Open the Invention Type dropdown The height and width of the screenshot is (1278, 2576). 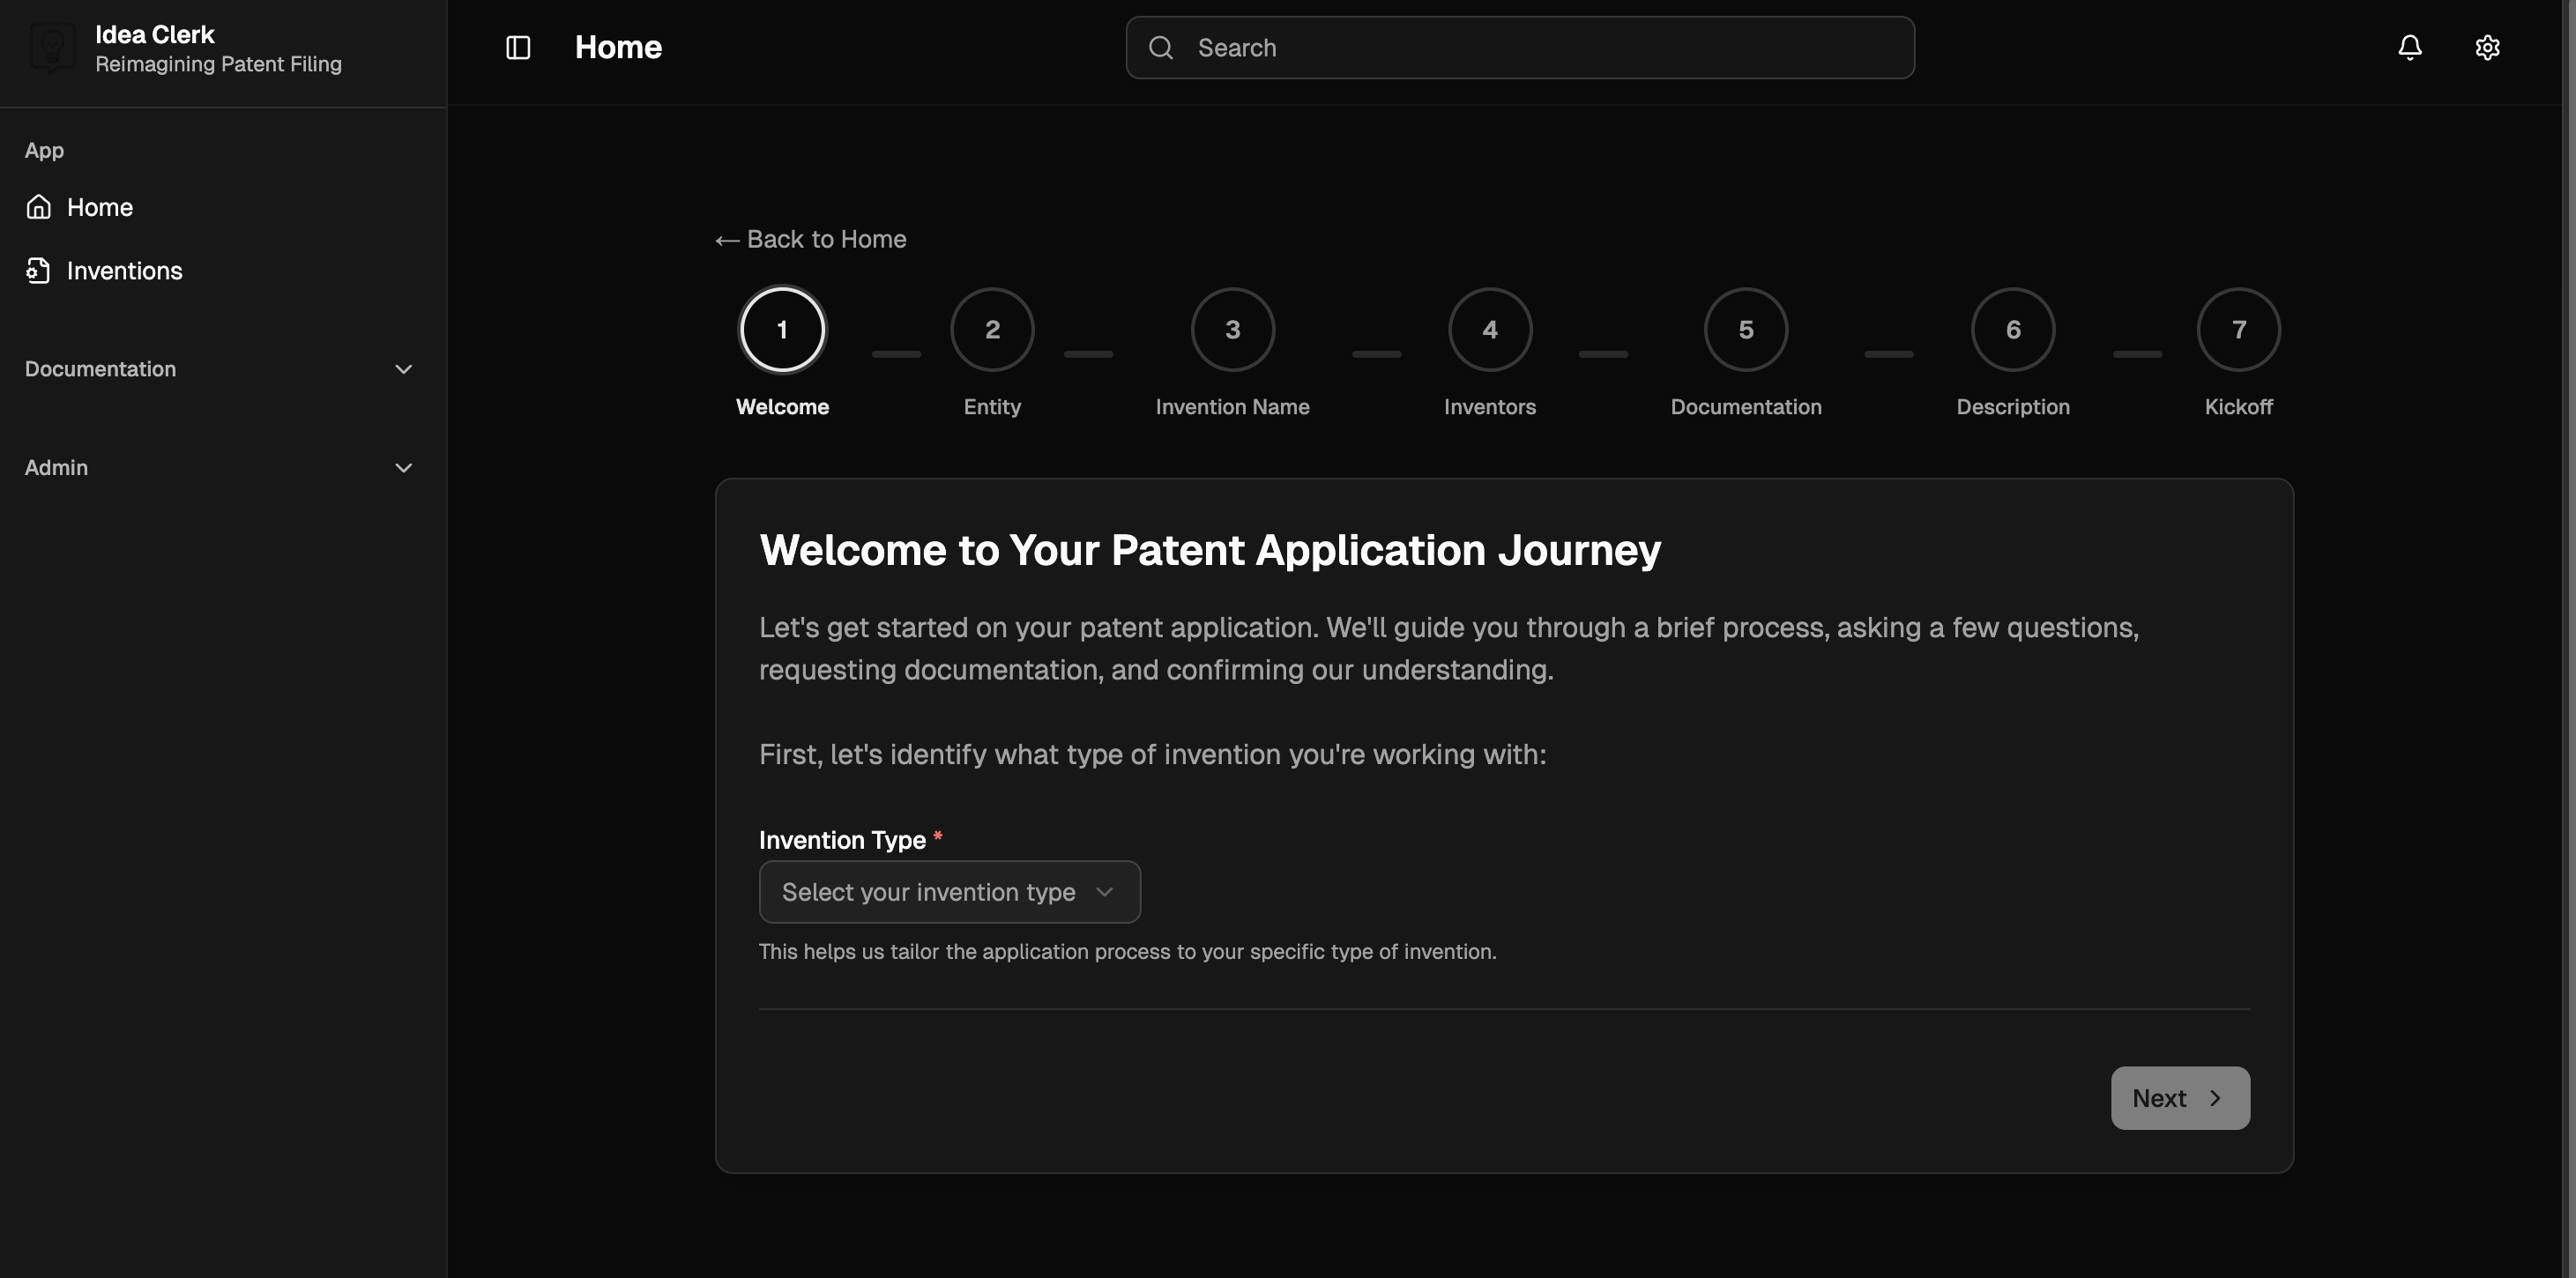click(x=949, y=892)
